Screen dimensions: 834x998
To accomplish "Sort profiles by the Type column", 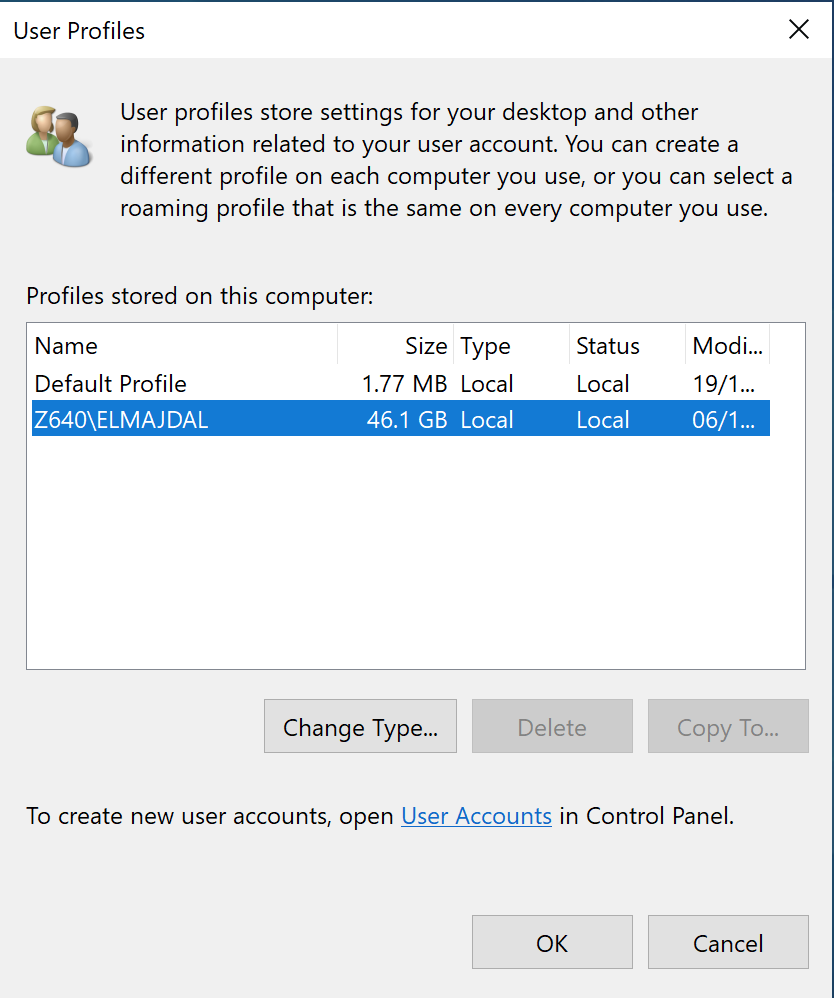I will click(x=485, y=345).
